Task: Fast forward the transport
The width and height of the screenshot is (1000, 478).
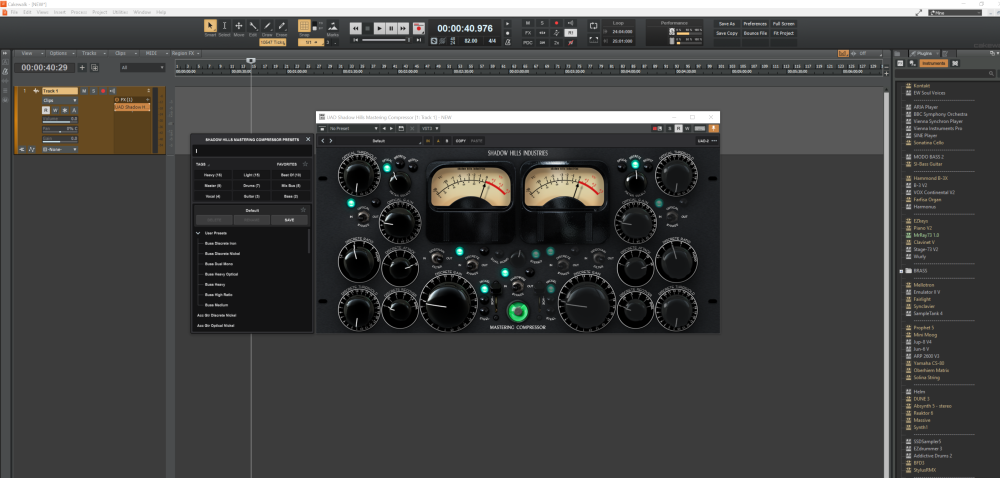Action: click(x=404, y=28)
